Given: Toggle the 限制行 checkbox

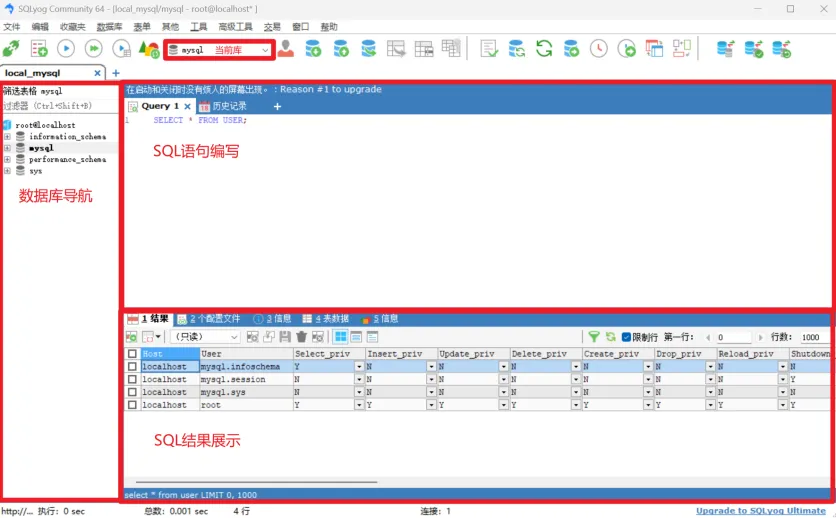Looking at the screenshot, I should click(x=626, y=337).
